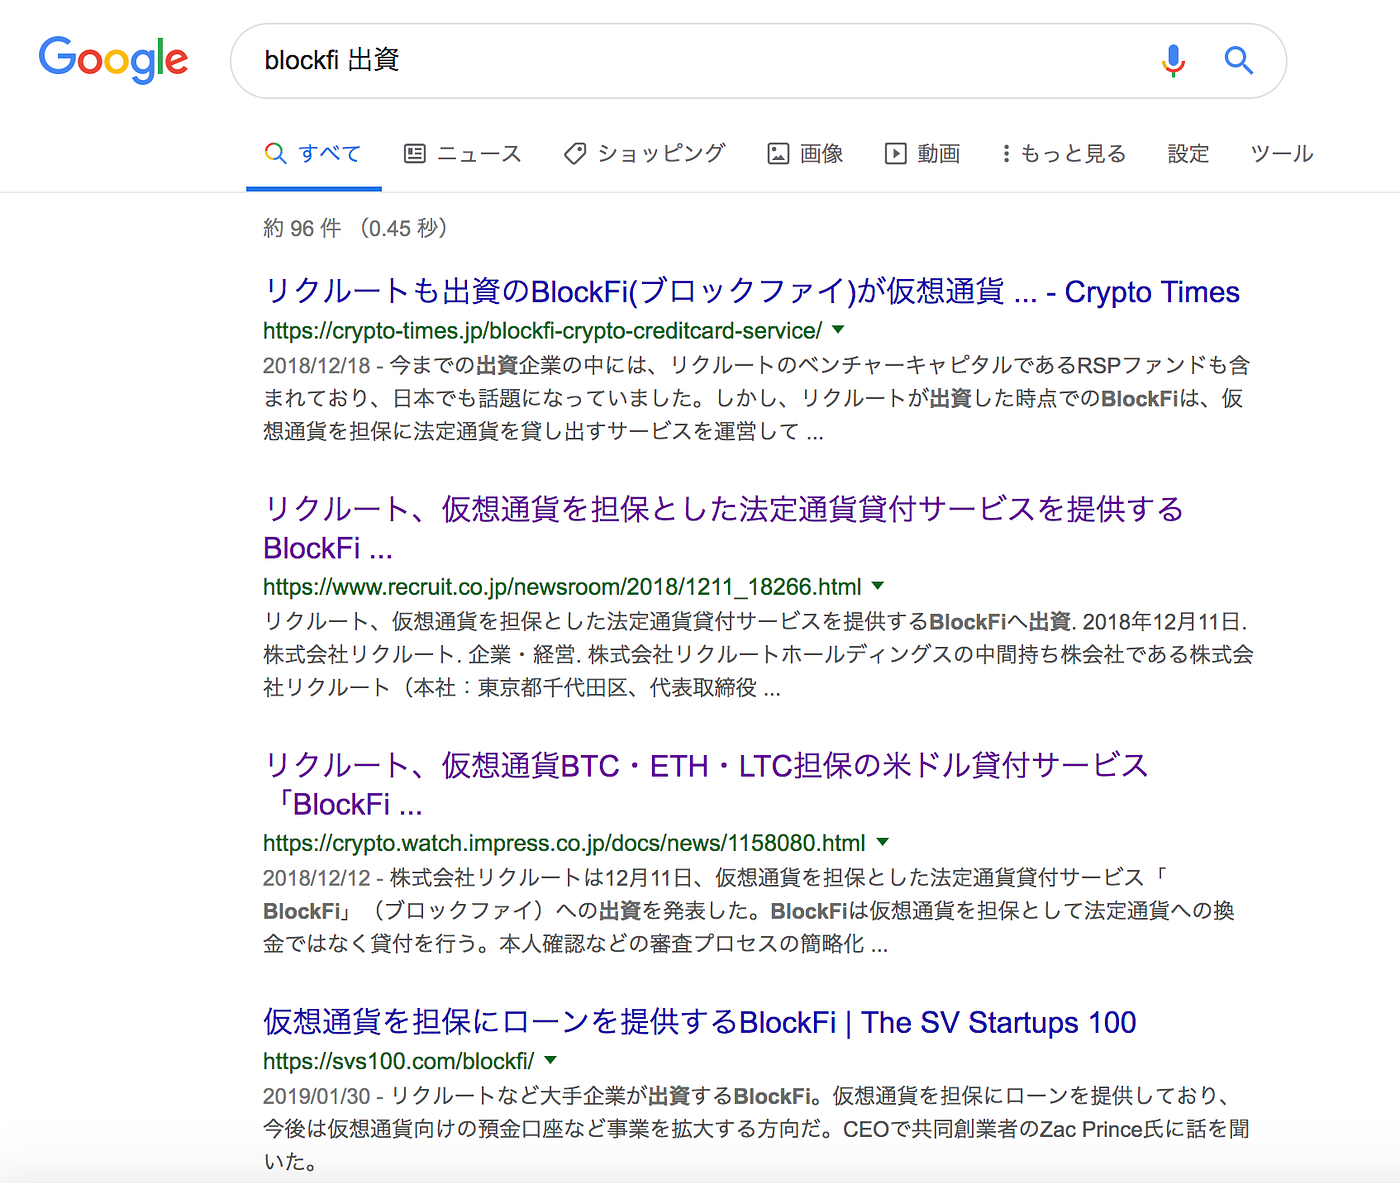Switch to the ショッピング tab

point(645,154)
